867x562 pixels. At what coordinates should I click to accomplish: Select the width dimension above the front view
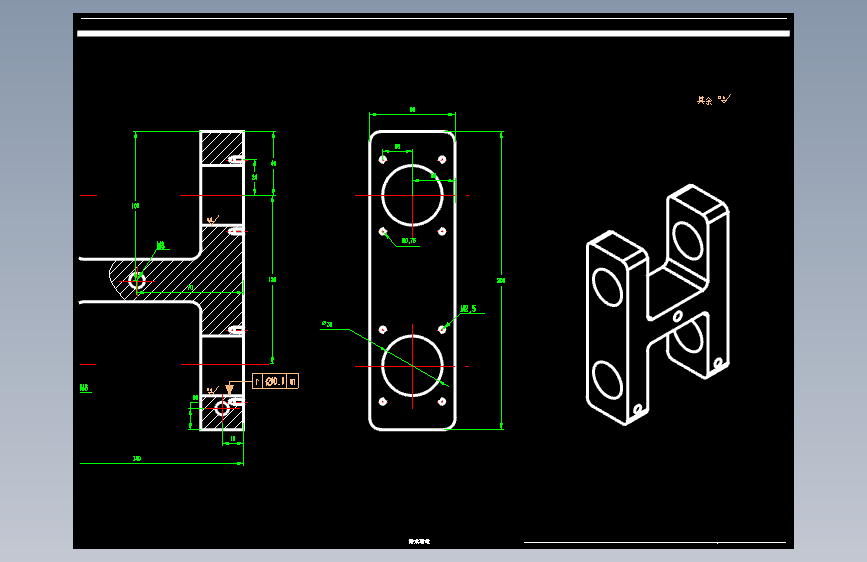coord(412,110)
